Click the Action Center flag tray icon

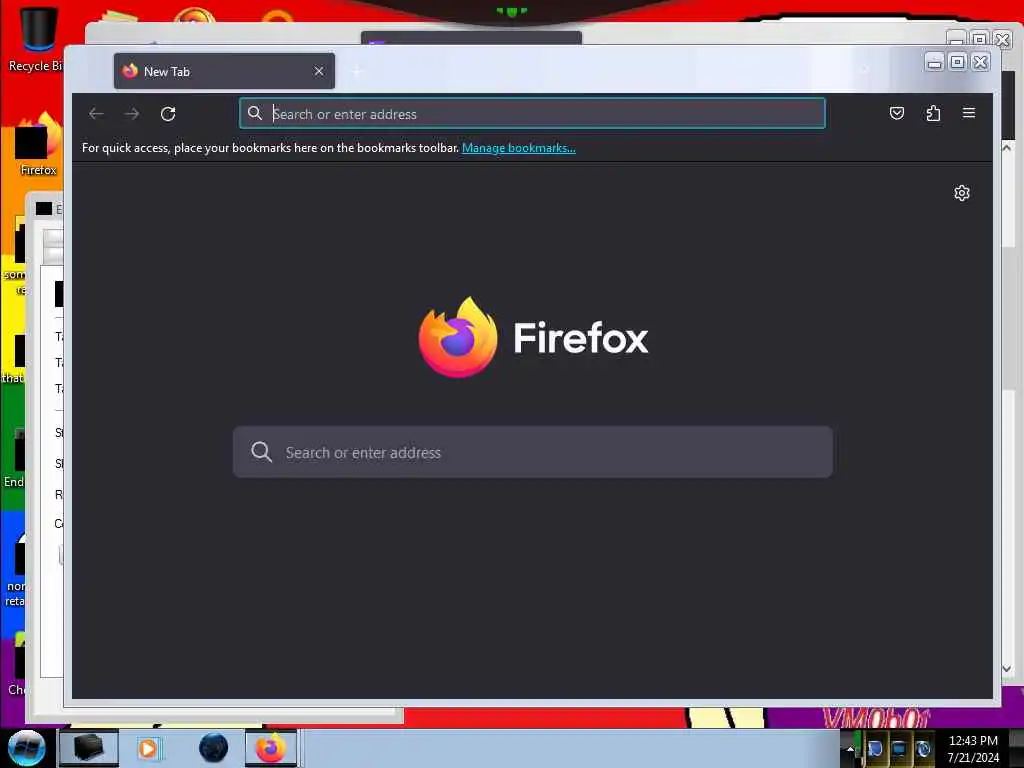click(x=875, y=748)
